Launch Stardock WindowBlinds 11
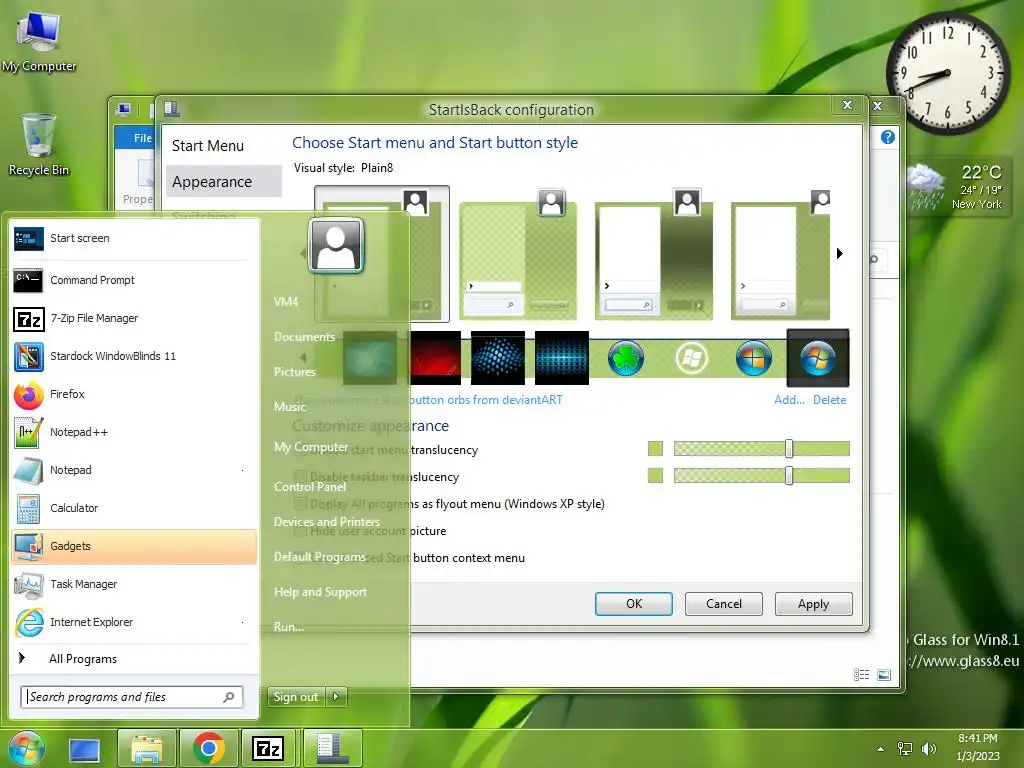This screenshot has width=1024, height=768. [x=134, y=356]
